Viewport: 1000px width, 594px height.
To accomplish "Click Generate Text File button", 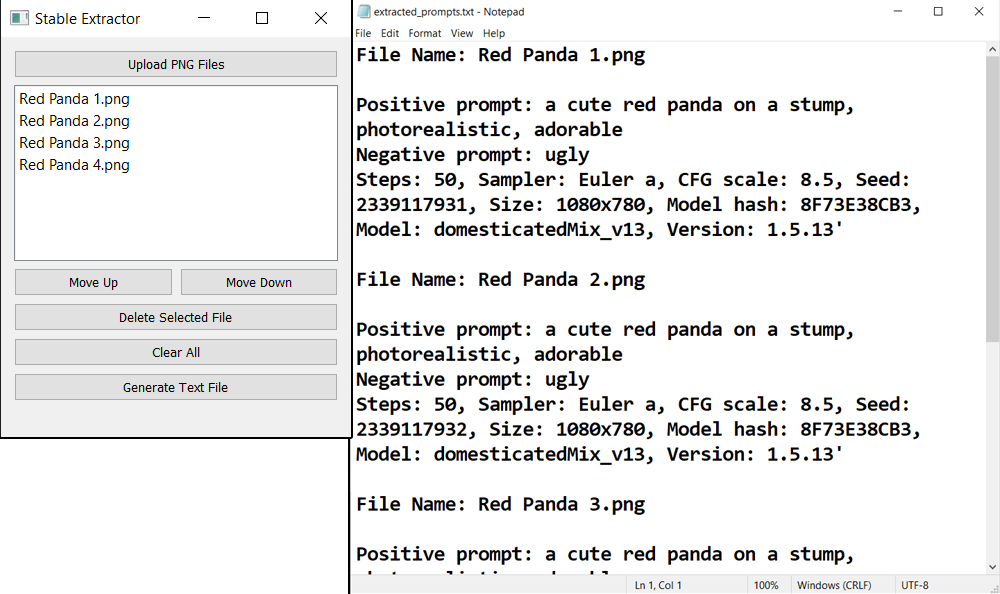I will [x=176, y=387].
